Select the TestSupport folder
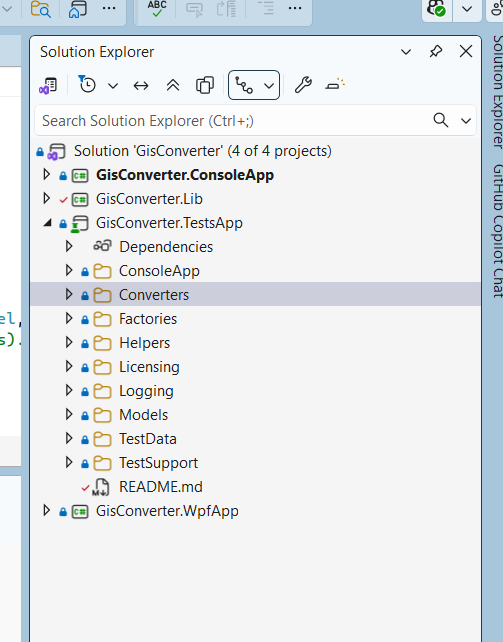The width and height of the screenshot is (503, 642). click(158, 463)
